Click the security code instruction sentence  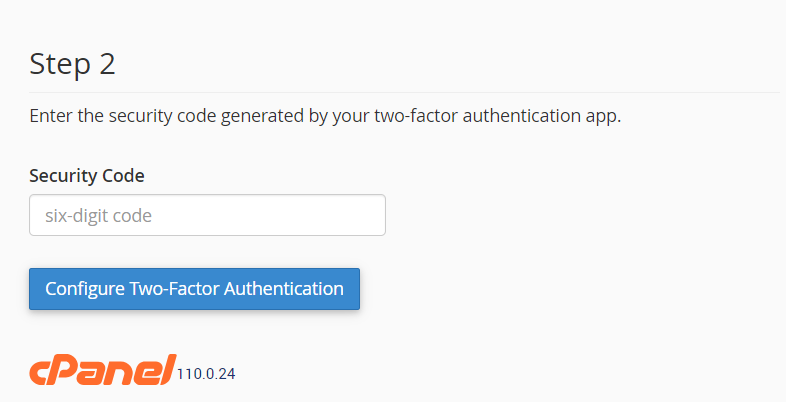pyautogui.click(x=325, y=116)
